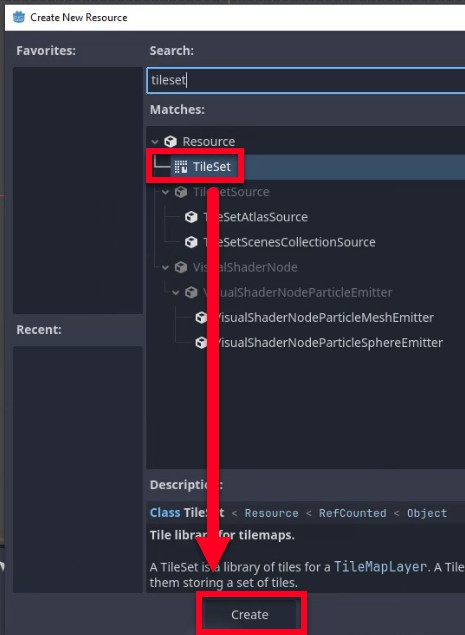
Task: Click the Create button
Action: point(250,614)
